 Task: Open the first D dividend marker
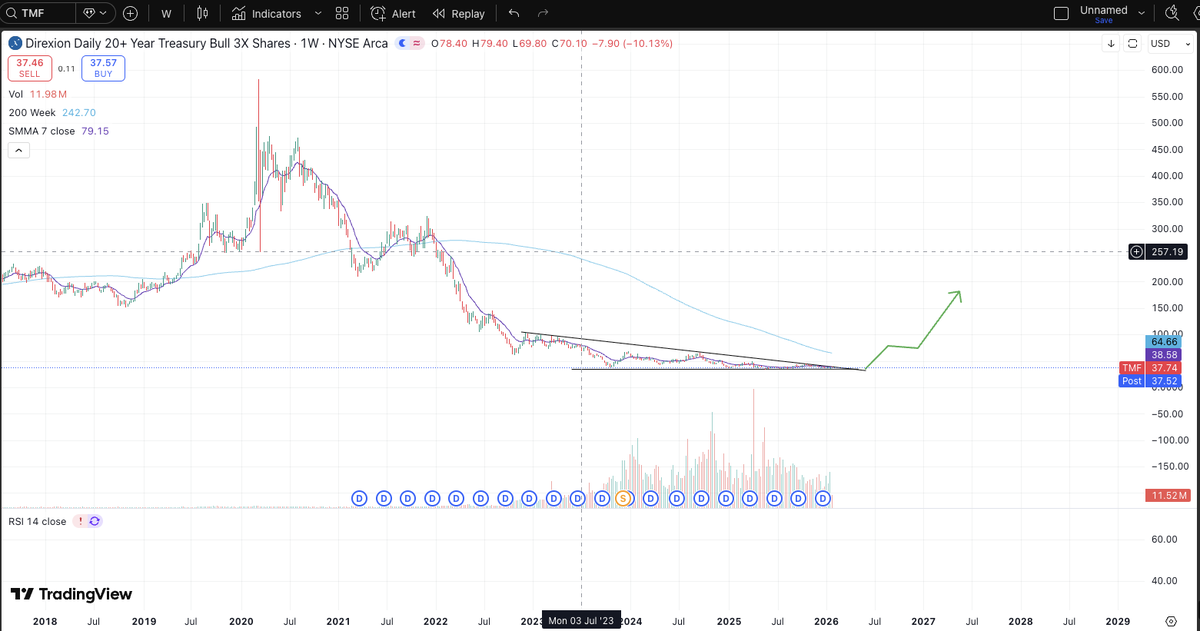360,498
